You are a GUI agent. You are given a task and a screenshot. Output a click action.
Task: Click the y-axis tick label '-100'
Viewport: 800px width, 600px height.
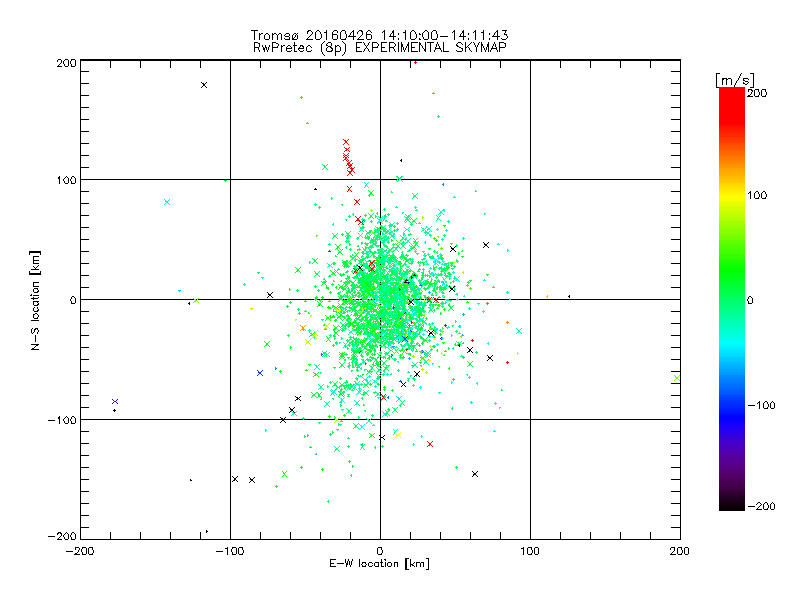[62, 420]
